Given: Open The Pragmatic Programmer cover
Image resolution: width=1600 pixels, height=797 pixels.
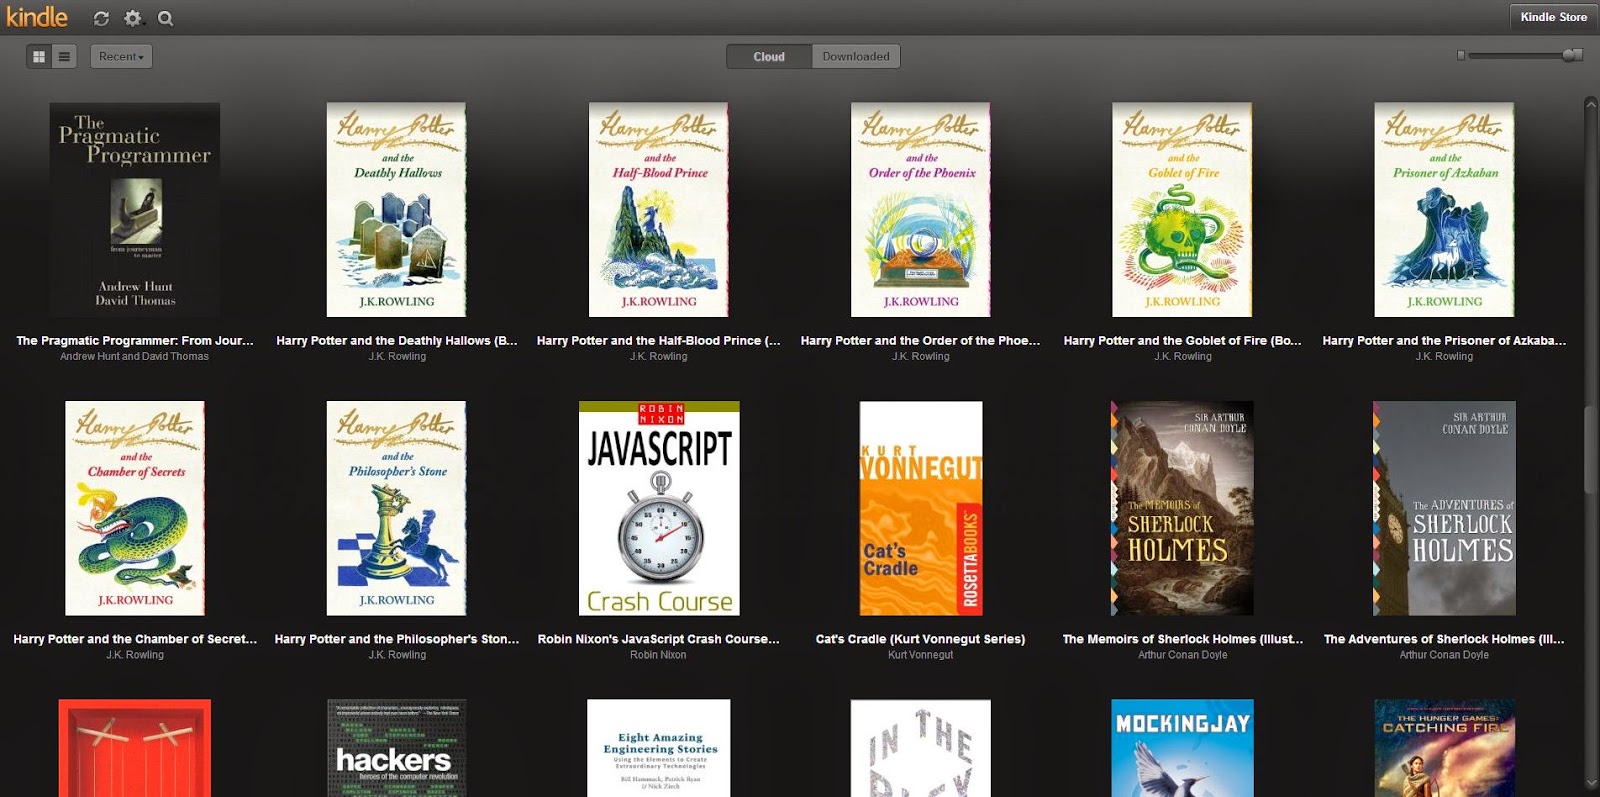Looking at the screenshot, I should (x=135, y=210).
